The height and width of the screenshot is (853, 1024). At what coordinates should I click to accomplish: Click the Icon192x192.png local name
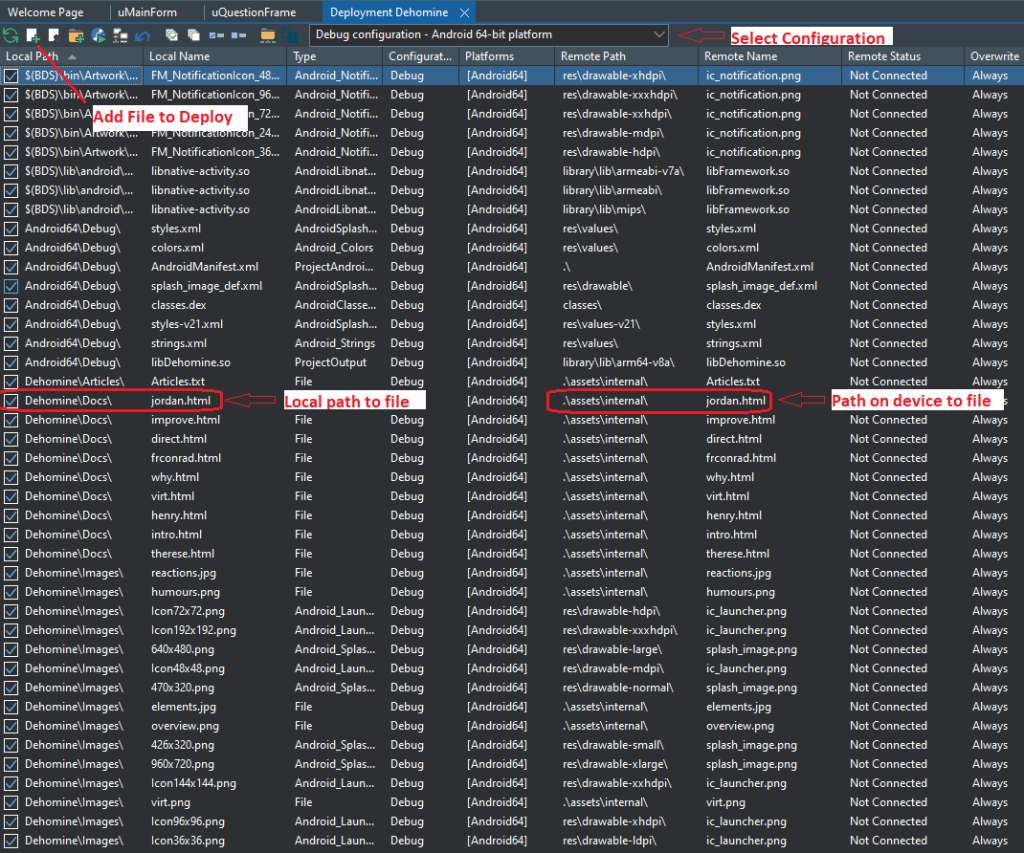point(194,630)
